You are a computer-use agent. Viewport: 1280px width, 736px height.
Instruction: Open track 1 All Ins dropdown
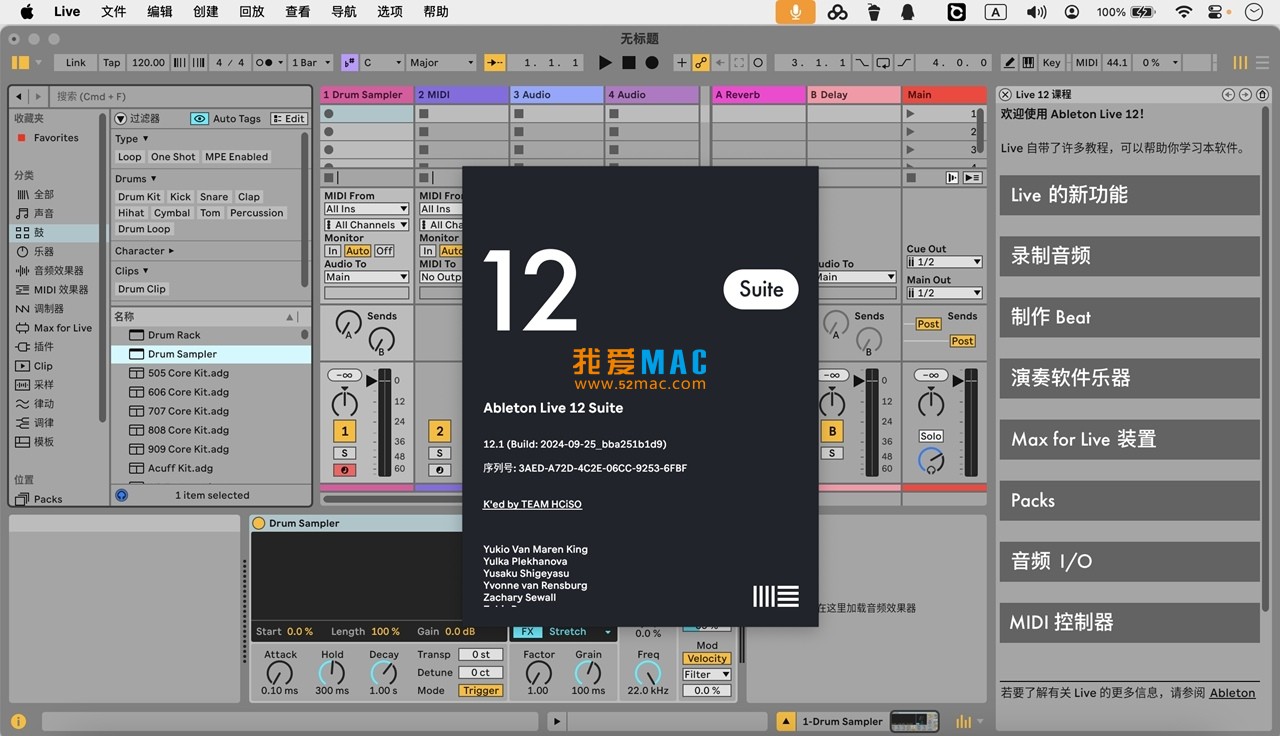[366, 209]
